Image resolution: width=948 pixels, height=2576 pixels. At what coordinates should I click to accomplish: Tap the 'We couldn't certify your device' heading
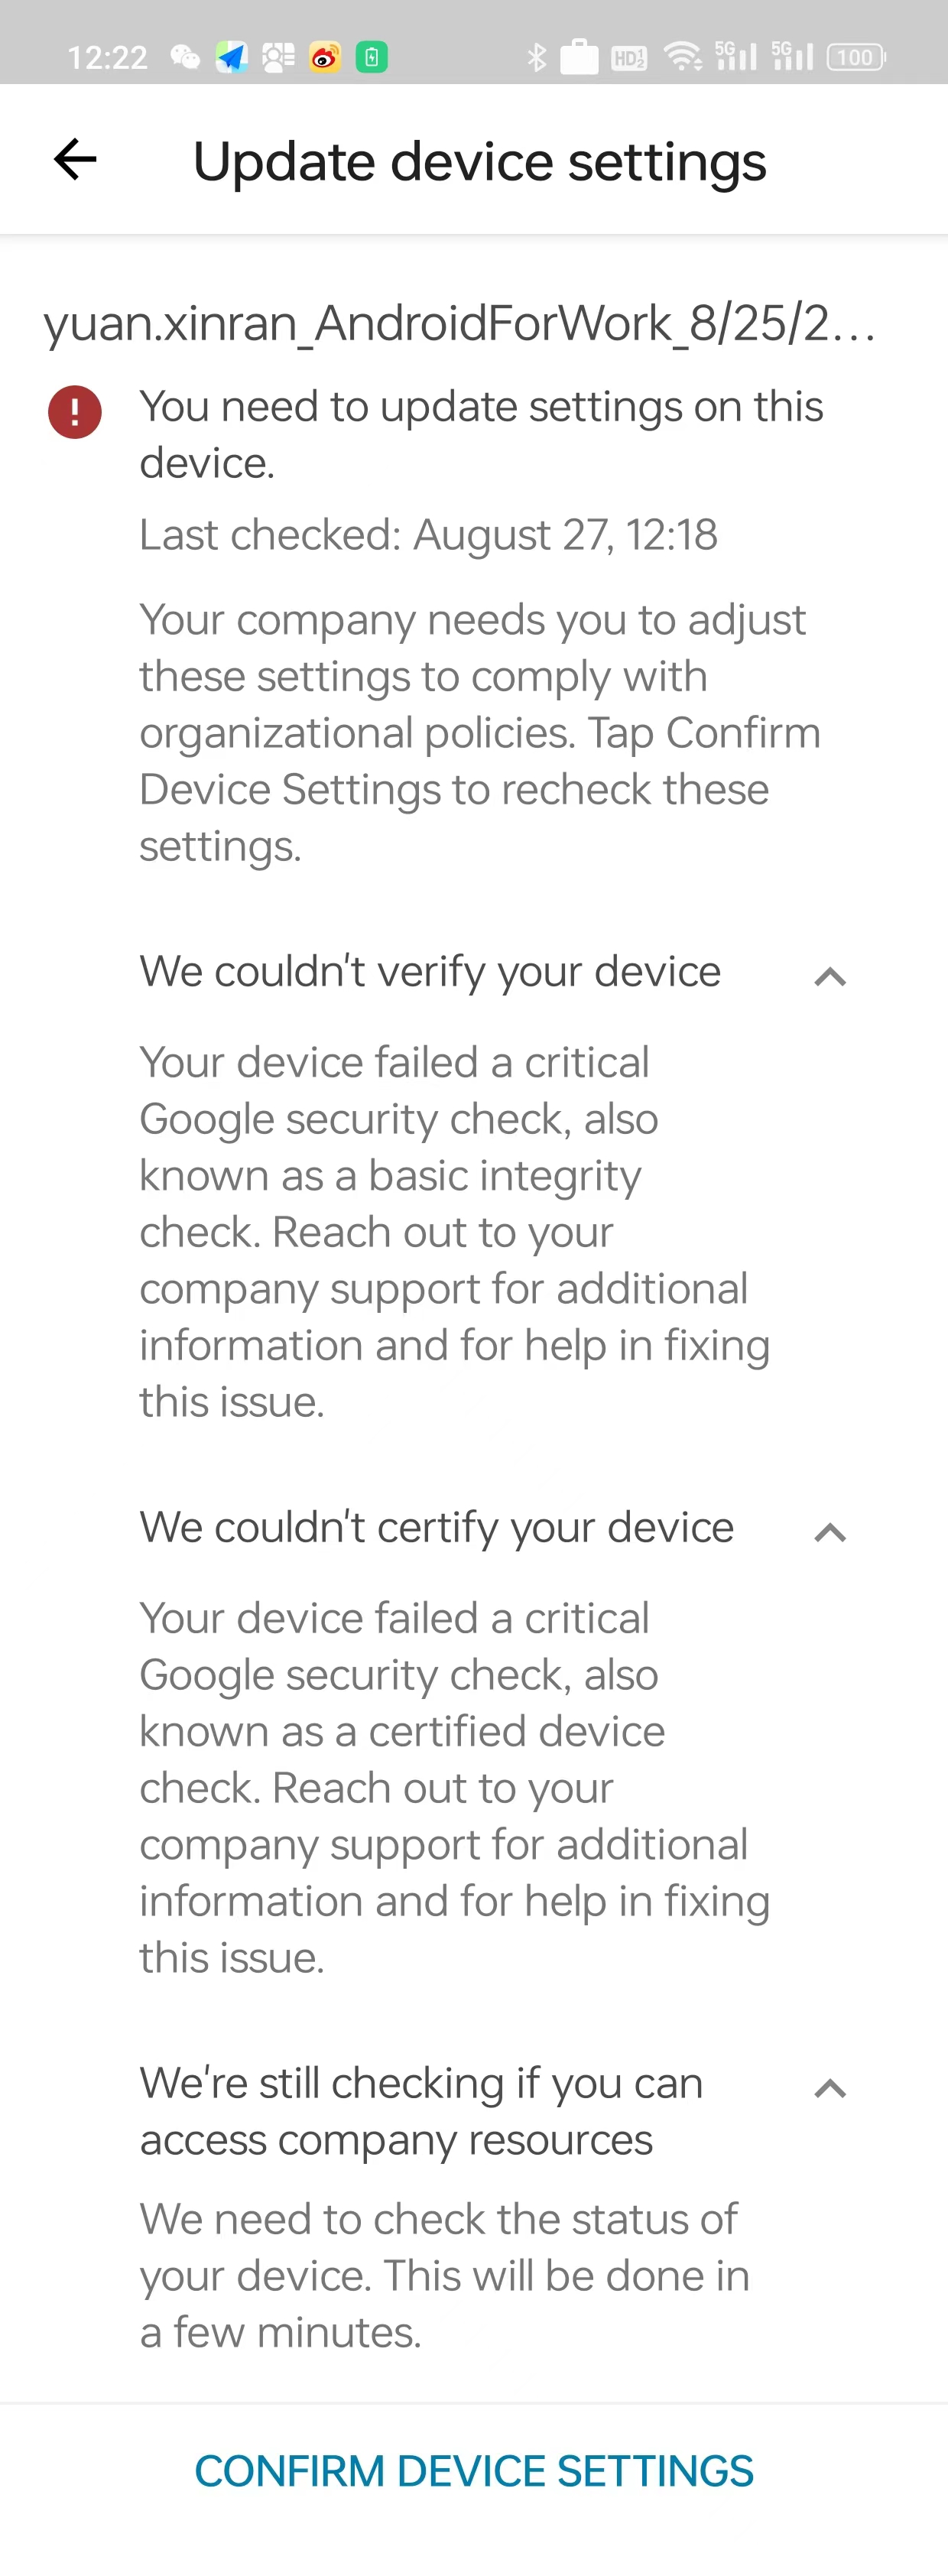(x=437, y=1528)
